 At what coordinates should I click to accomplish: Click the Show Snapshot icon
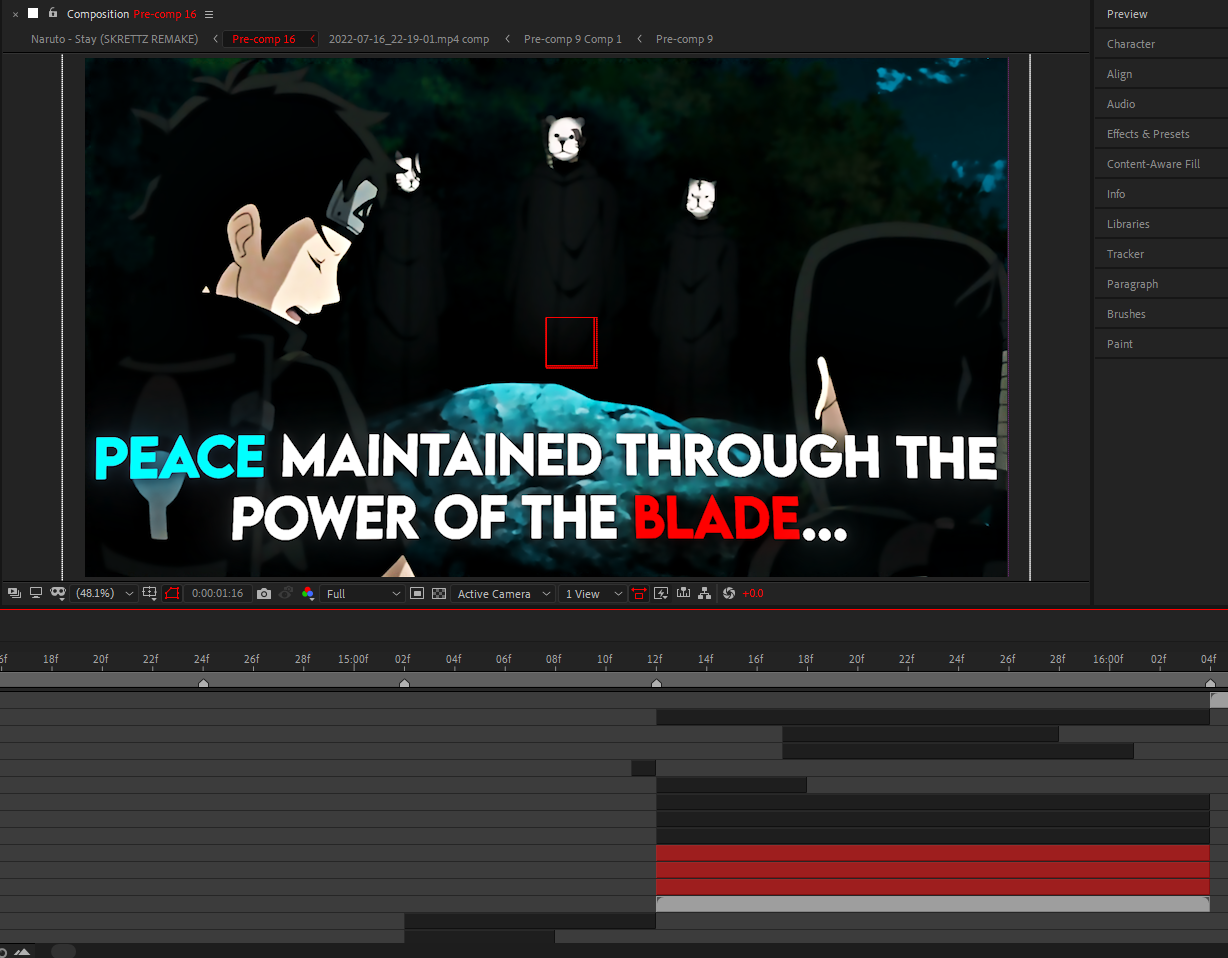(x=286, y=593)
